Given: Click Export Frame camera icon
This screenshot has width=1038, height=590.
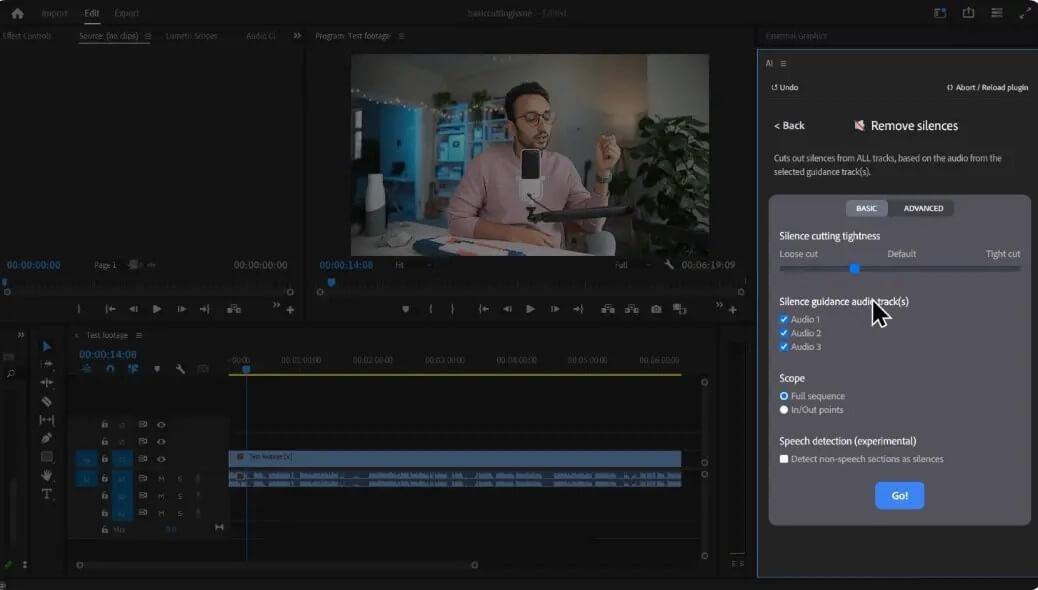Looking at the screenshot, I should click(656, 309).
